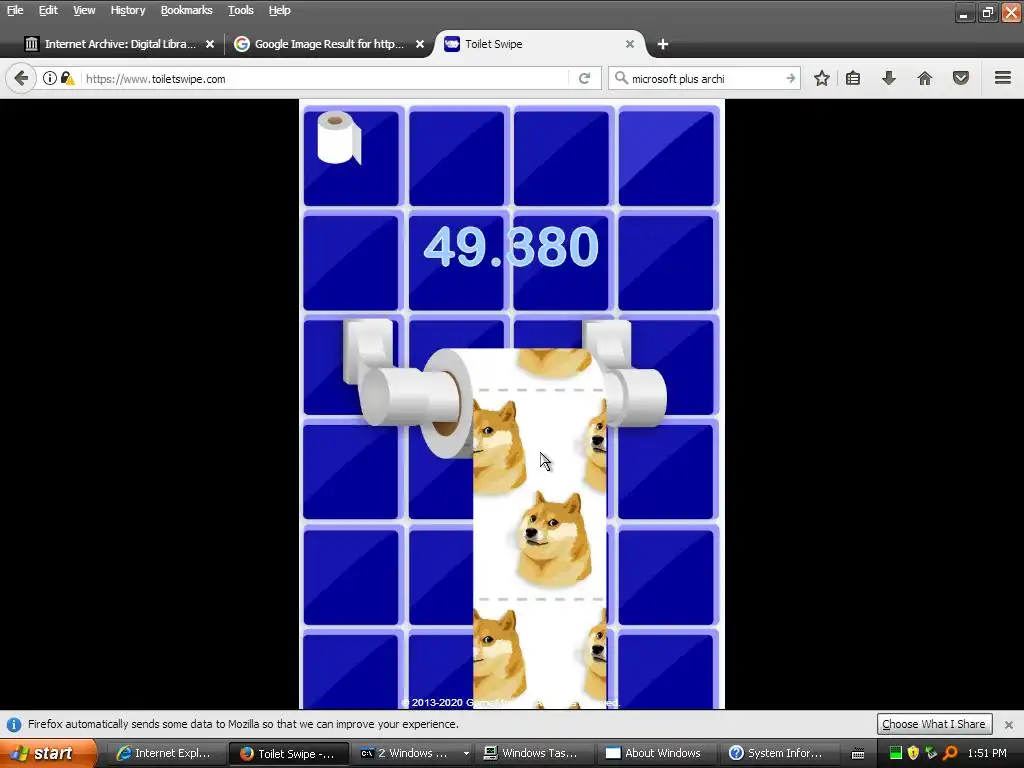Click the network connection tray icon

click(x=931, y=753)
